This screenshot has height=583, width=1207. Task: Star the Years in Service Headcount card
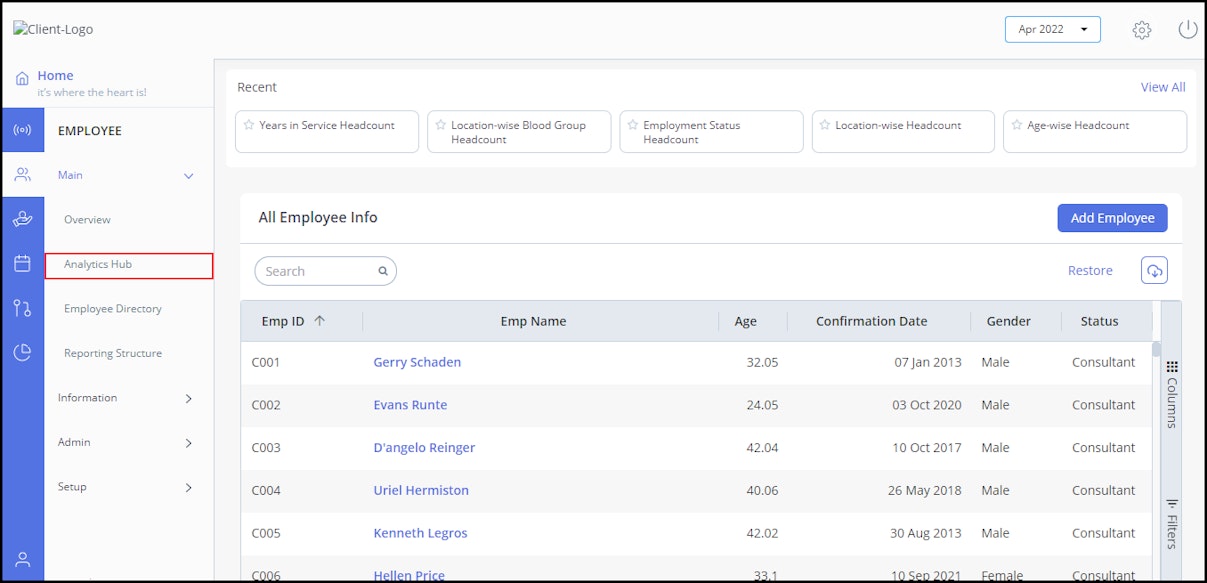249,125
